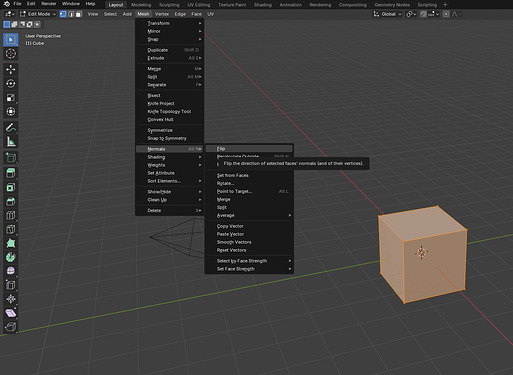Activate the Annotate pencil tool
The width and height of the screenshot is (513, 375).
(11, 127)
